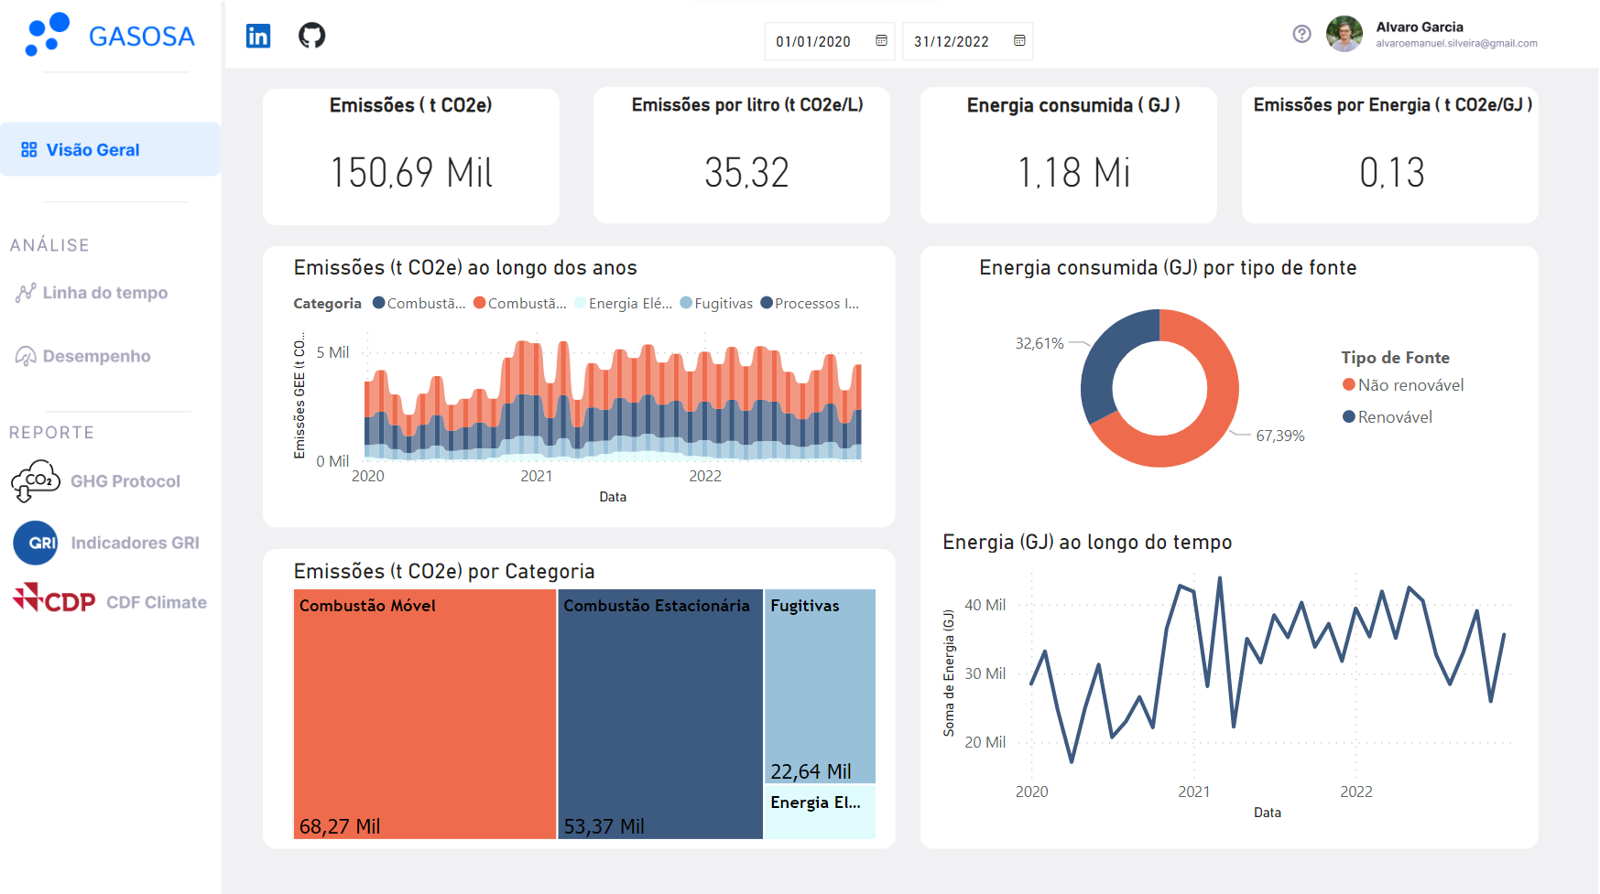The width and height of the screenshot is (1600, 894).
Task: Click the 150,69 Mil emissions value
Action: click(411, 173)
